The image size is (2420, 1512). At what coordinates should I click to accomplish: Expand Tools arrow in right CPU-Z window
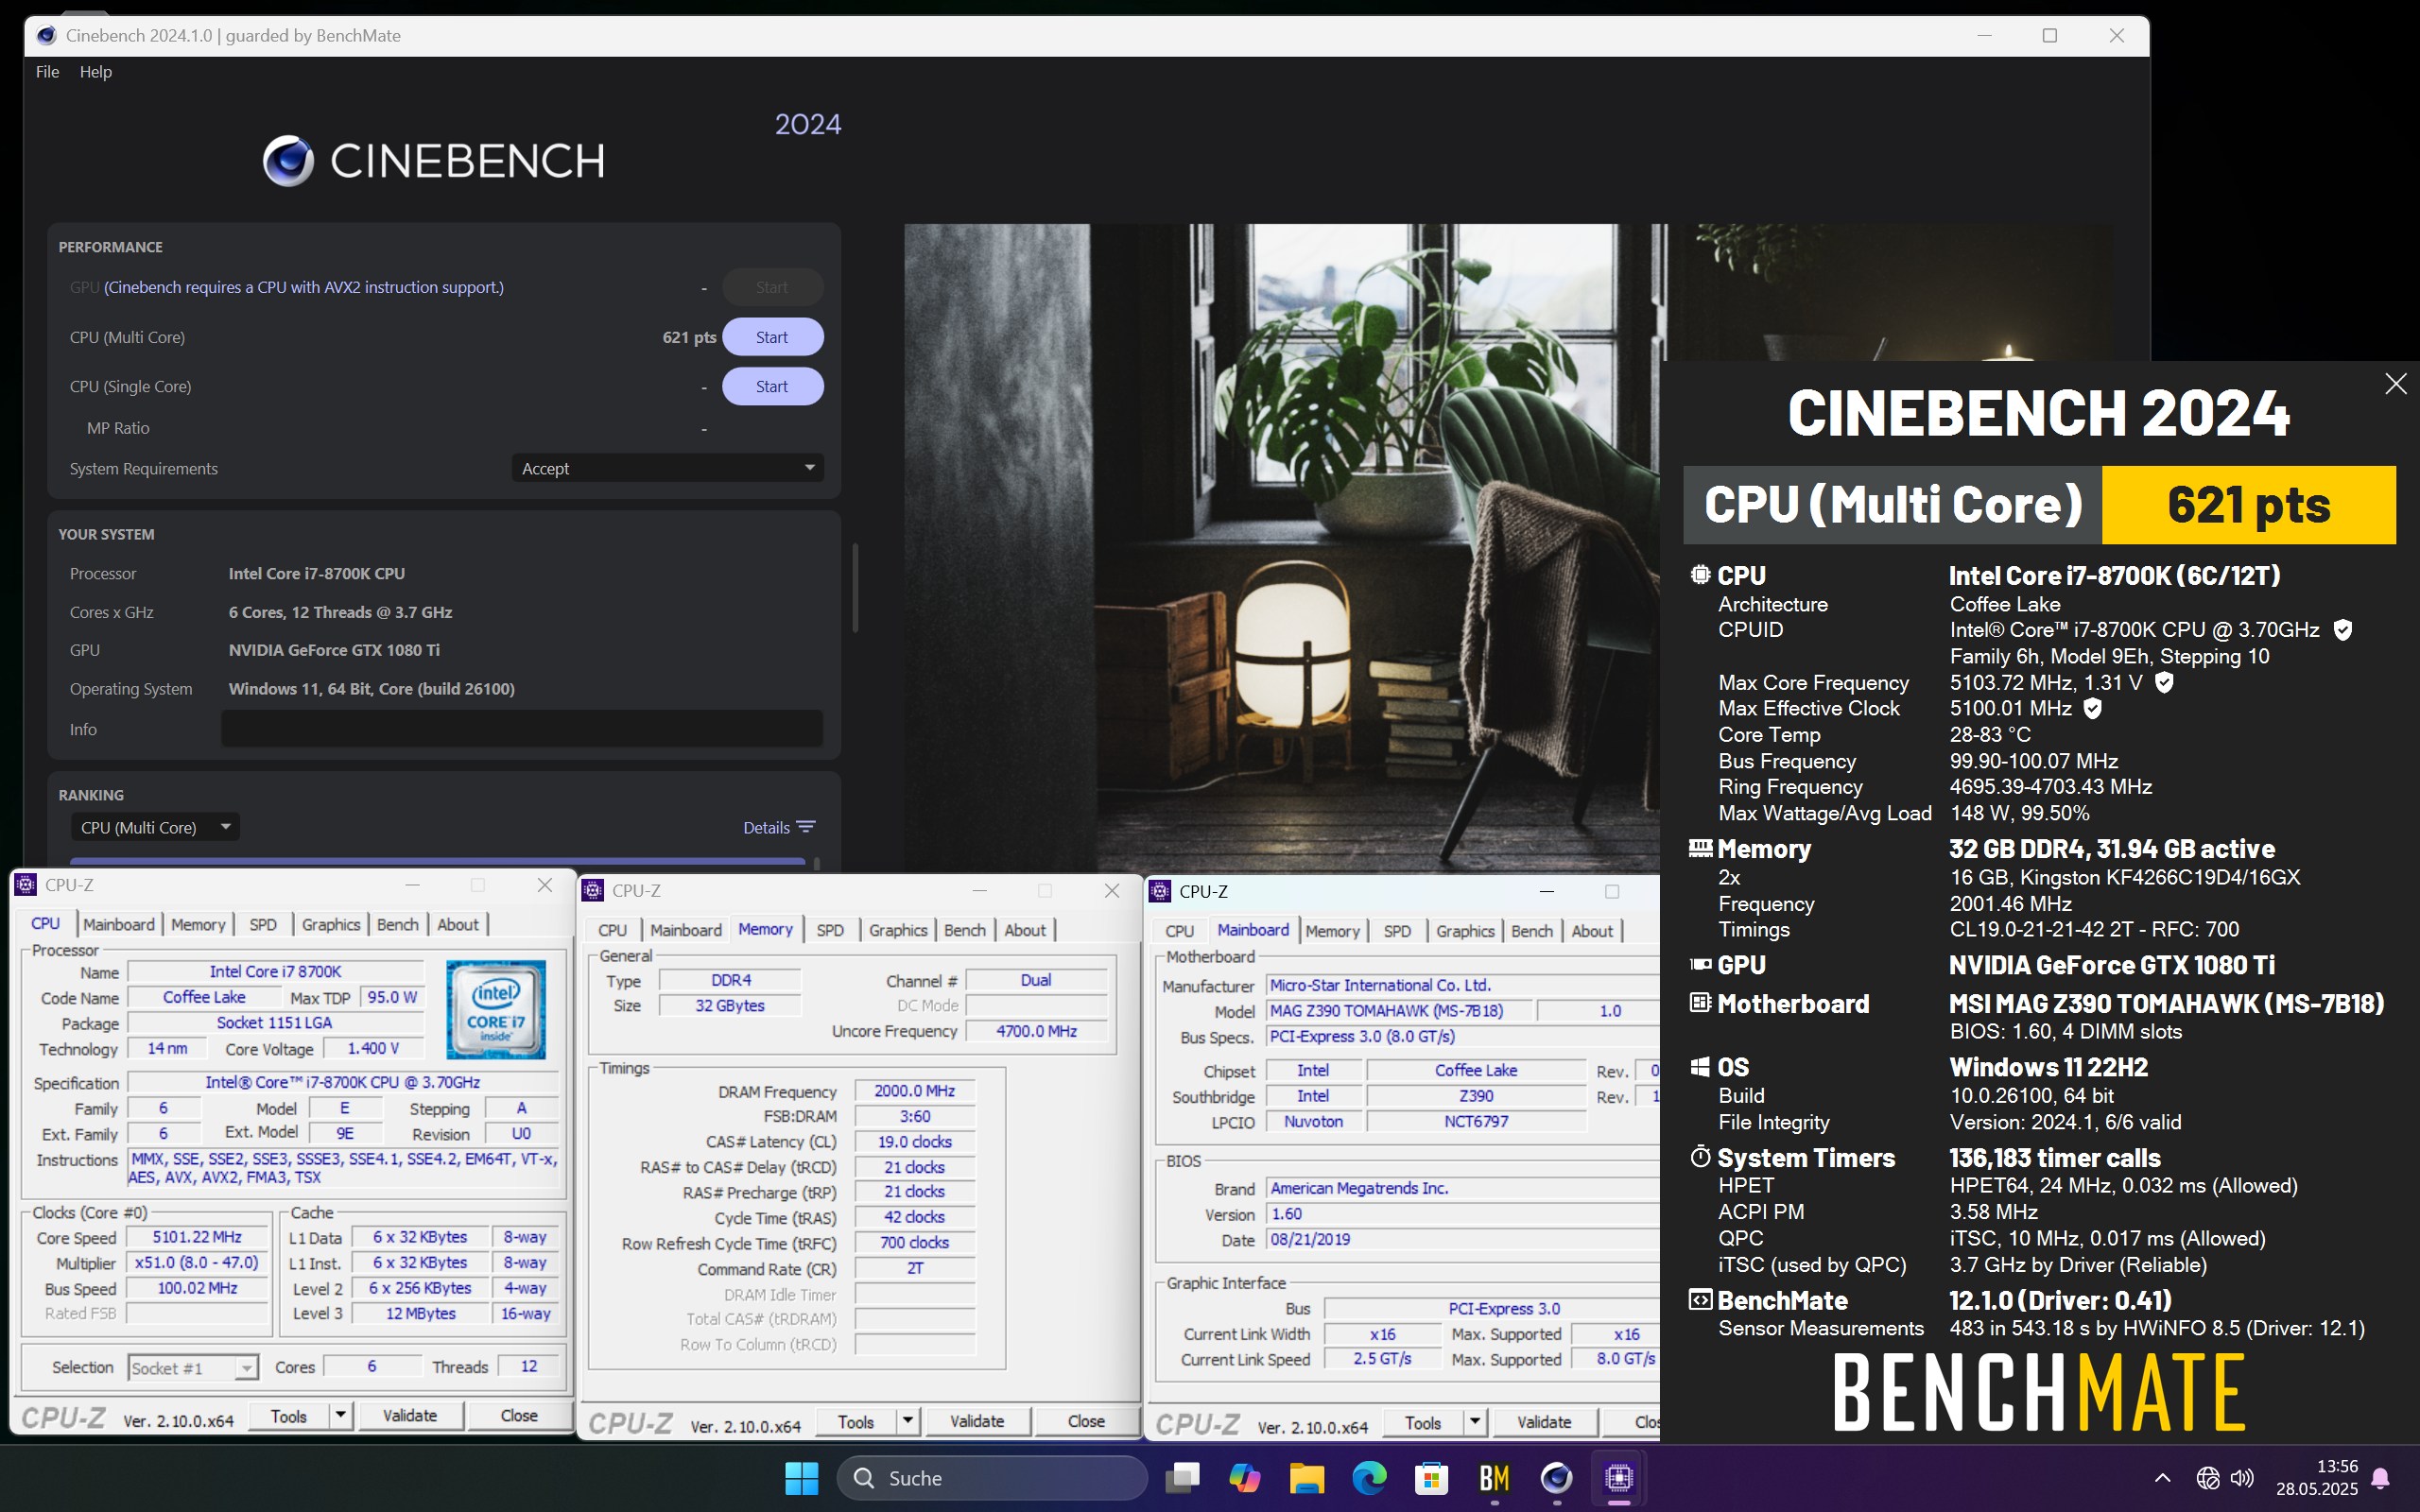click(1475, 1422)
